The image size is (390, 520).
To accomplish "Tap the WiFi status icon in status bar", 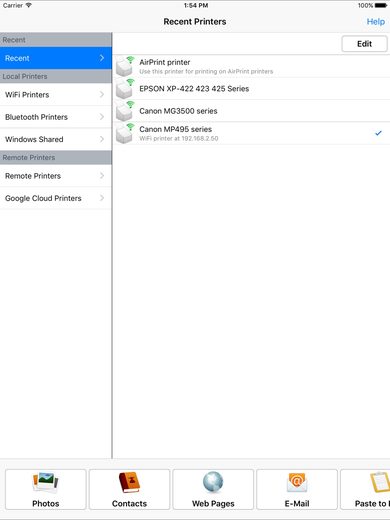I will [29, 5].
